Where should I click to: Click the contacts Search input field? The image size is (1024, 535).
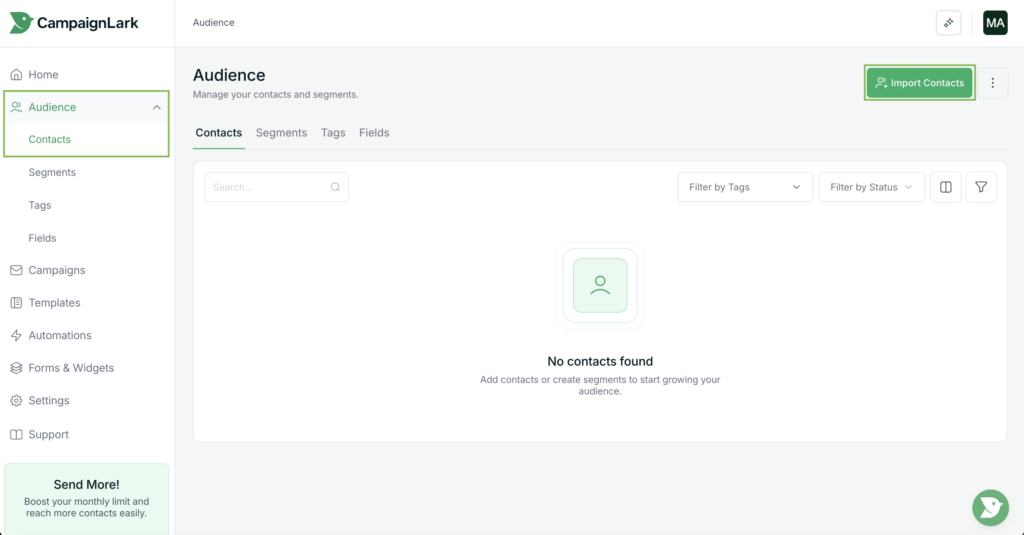point(268,187)
